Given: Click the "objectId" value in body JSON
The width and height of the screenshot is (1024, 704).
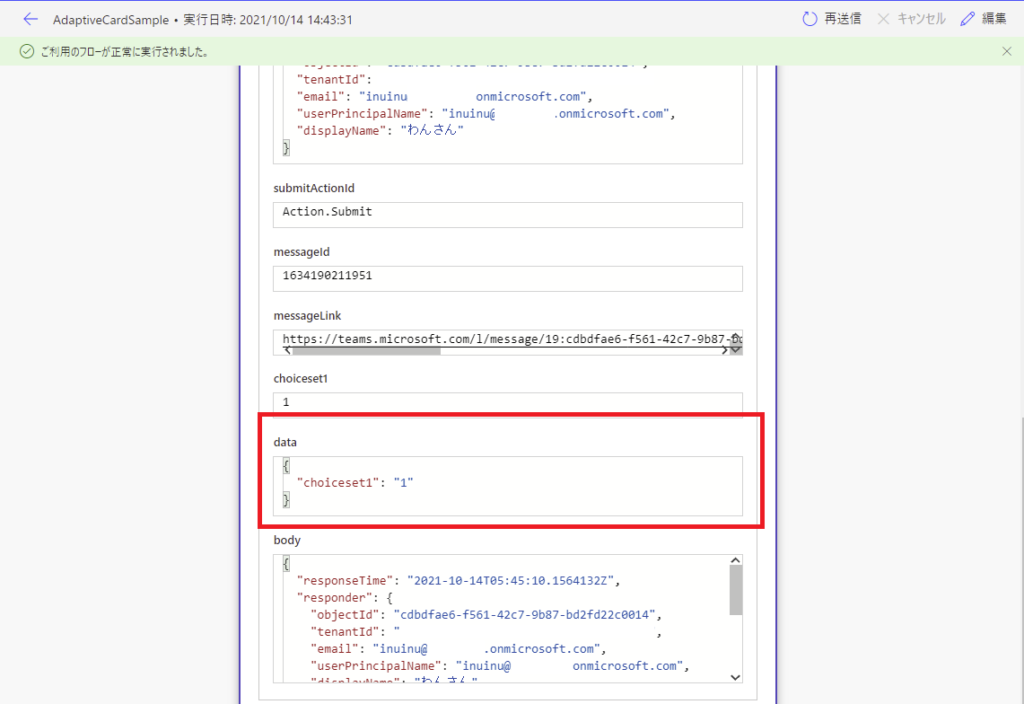Looking at the screenshot, I should tap(524, 615).
